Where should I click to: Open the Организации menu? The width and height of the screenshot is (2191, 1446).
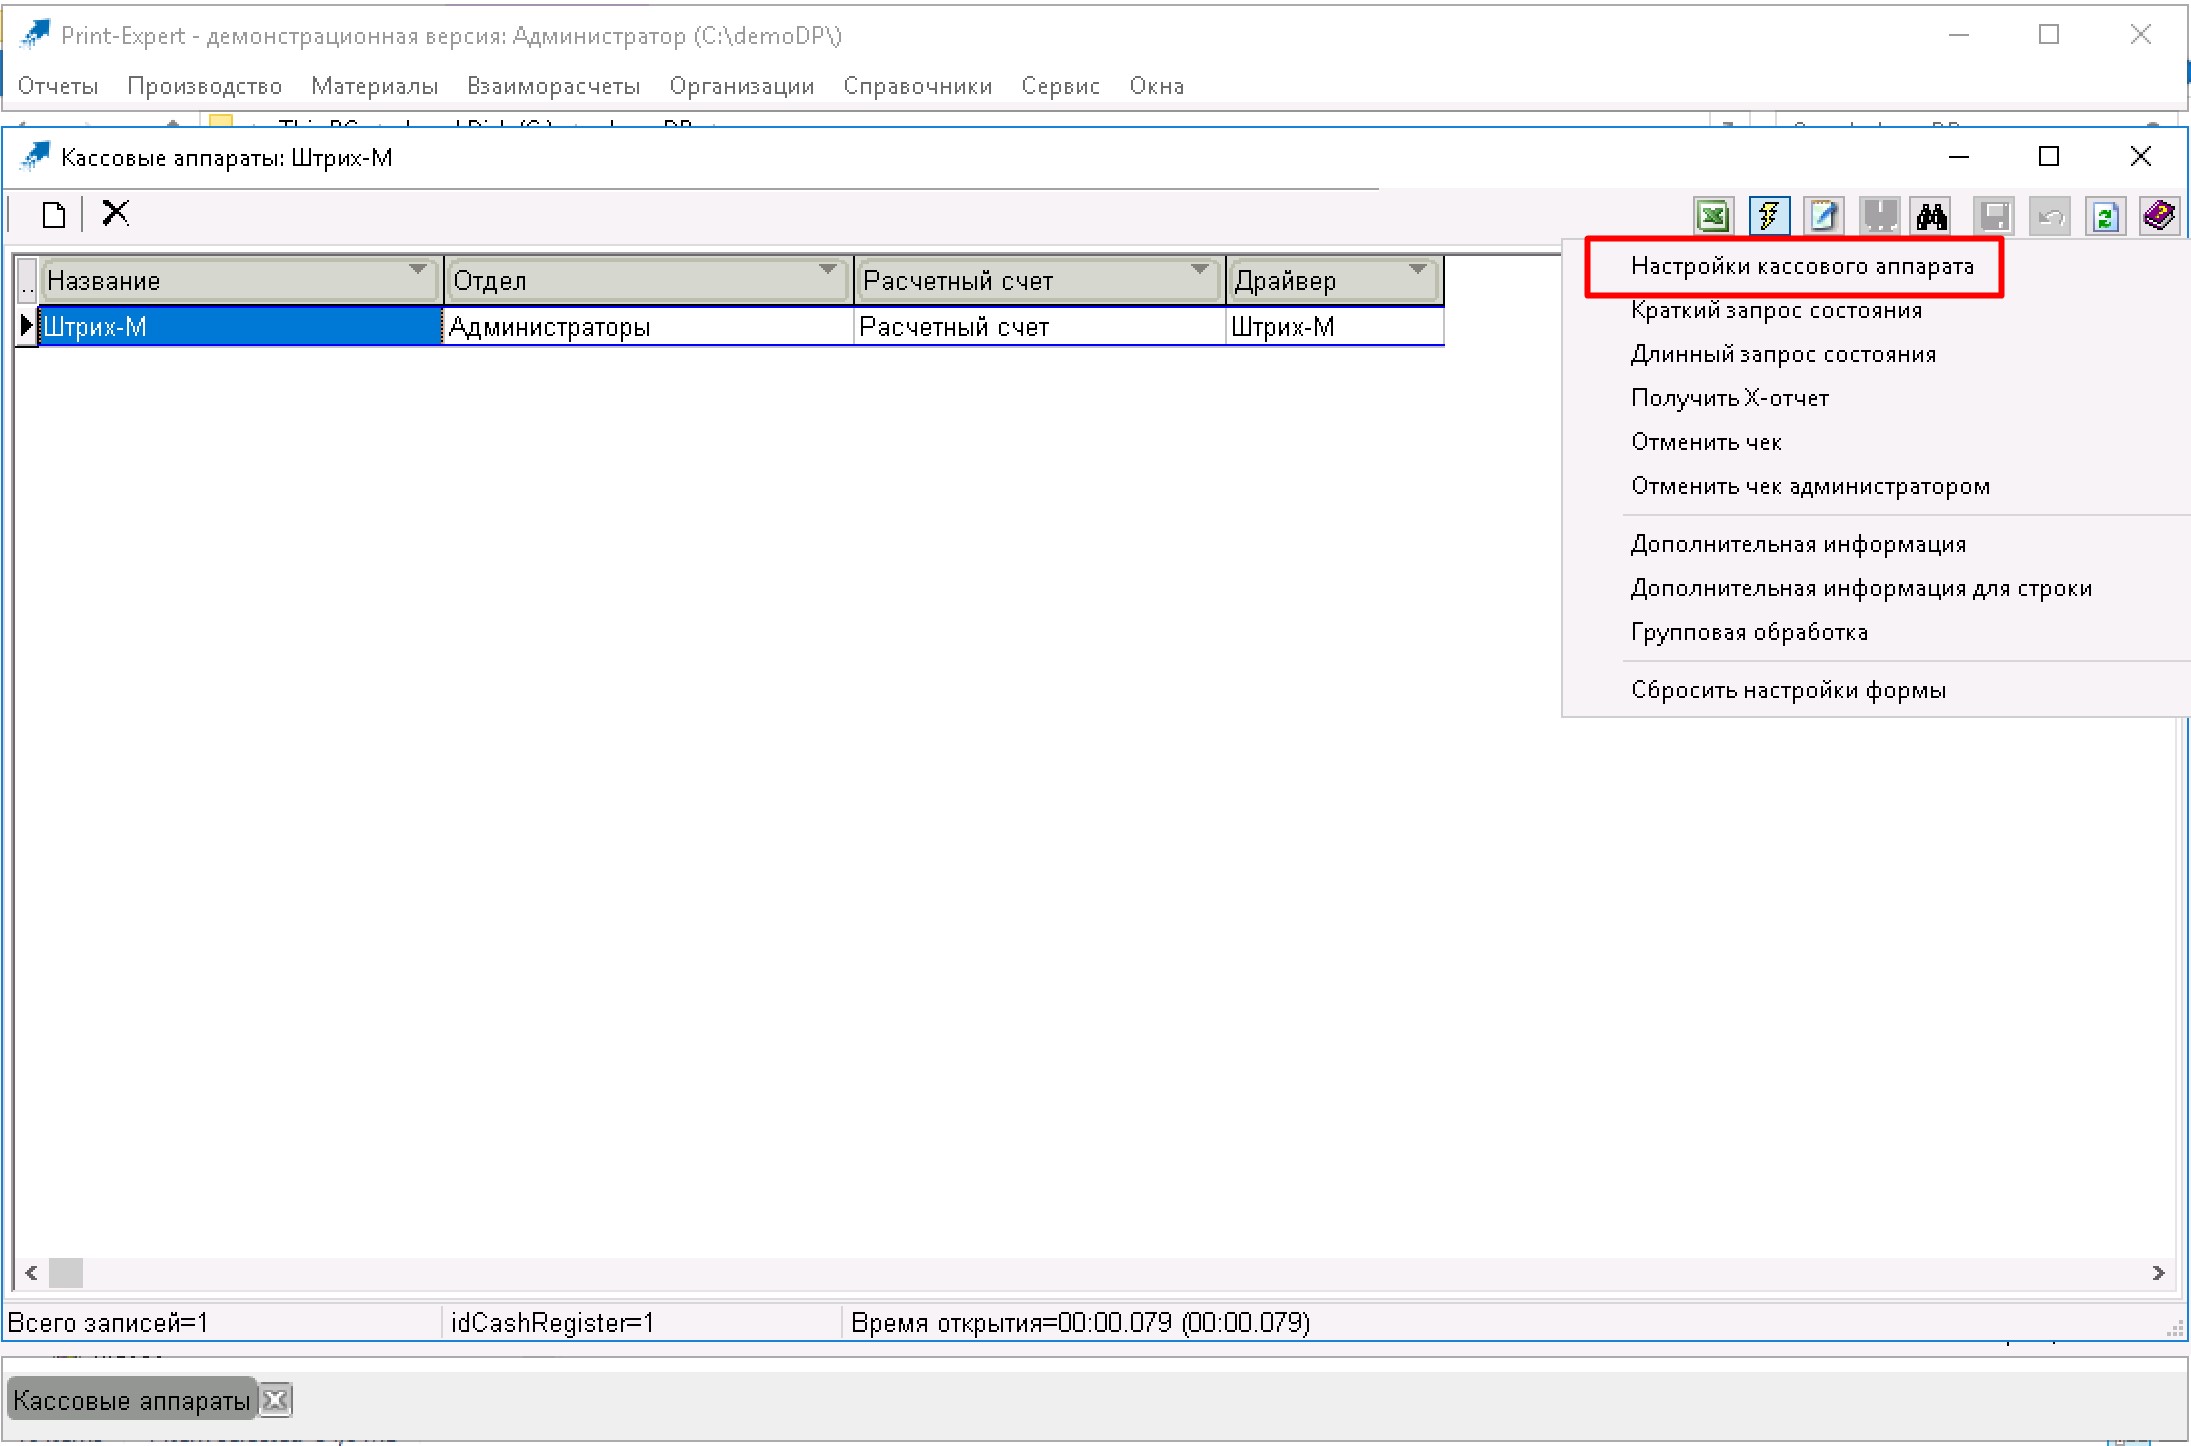[x=741, y=86]
